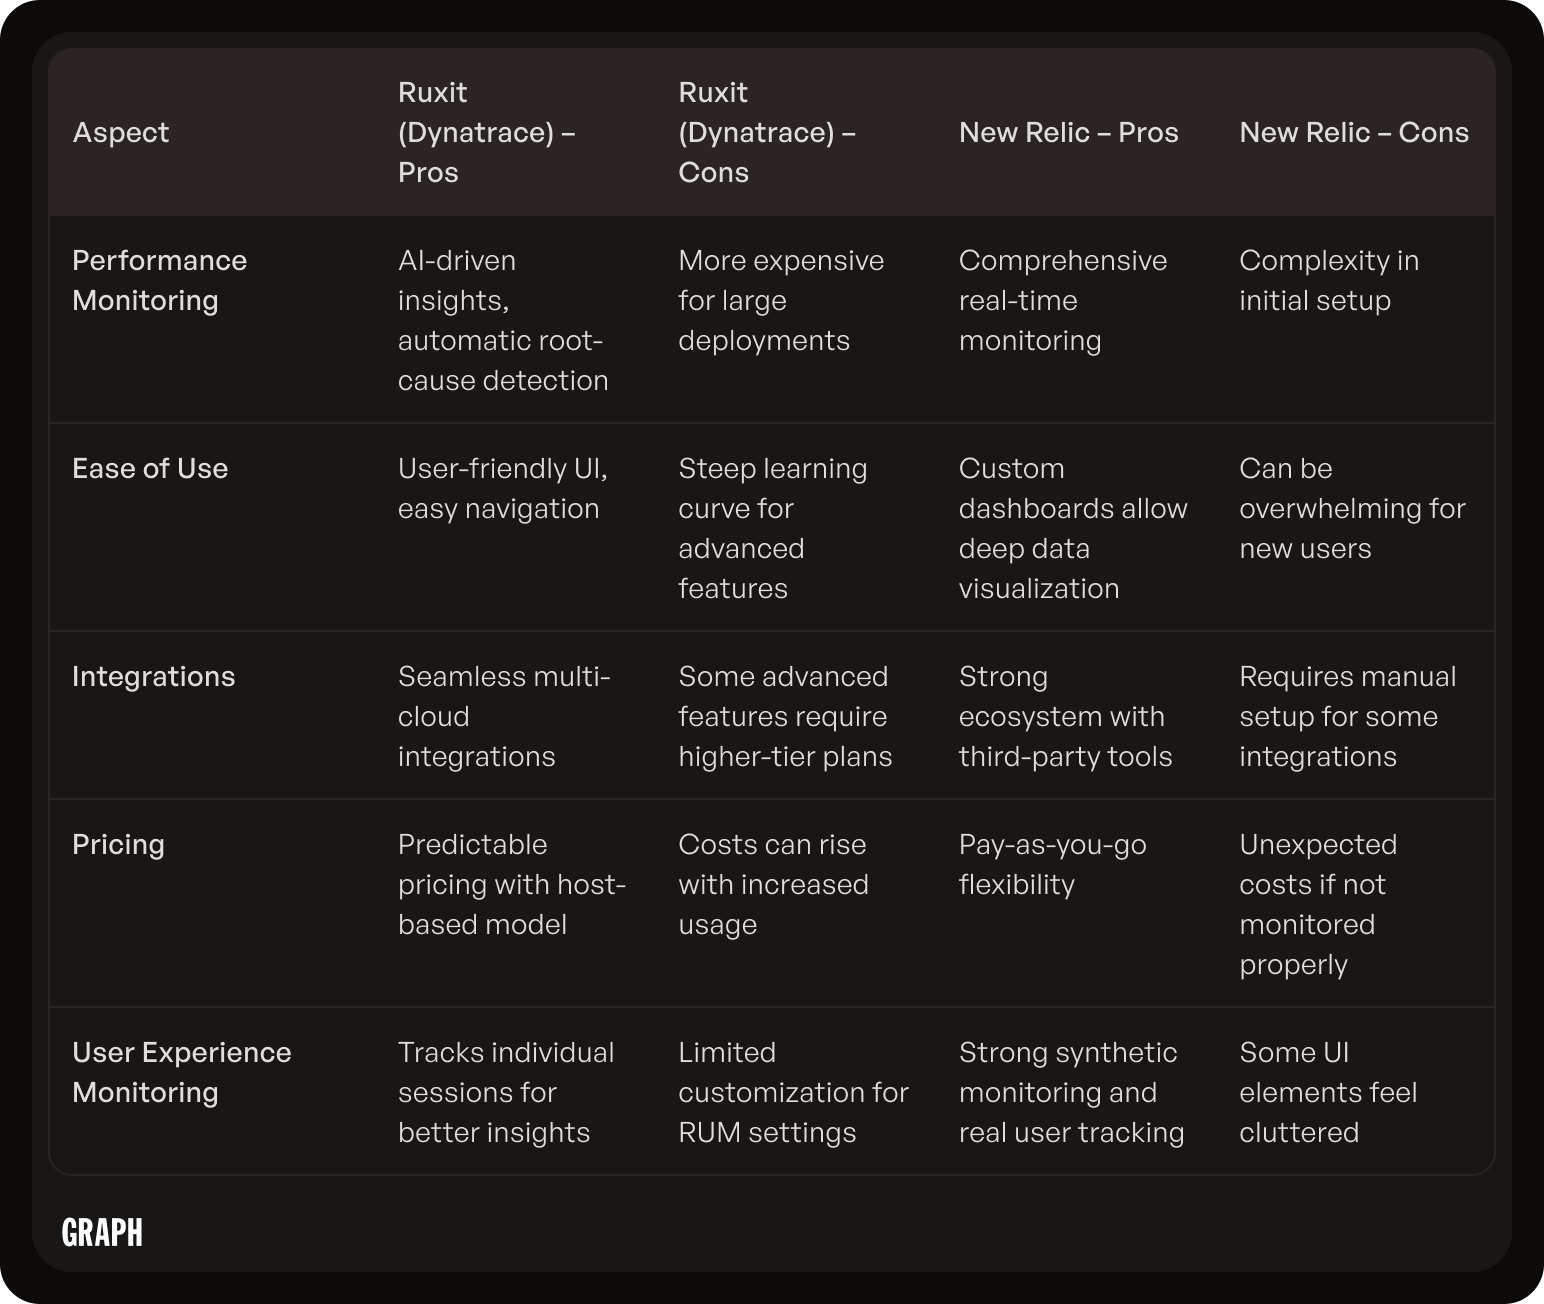This screenshot has height=1304, width=1544.
Task: Click the "Comprehensive real-time monitoring" cell
Action: (x=1063, y=300)
